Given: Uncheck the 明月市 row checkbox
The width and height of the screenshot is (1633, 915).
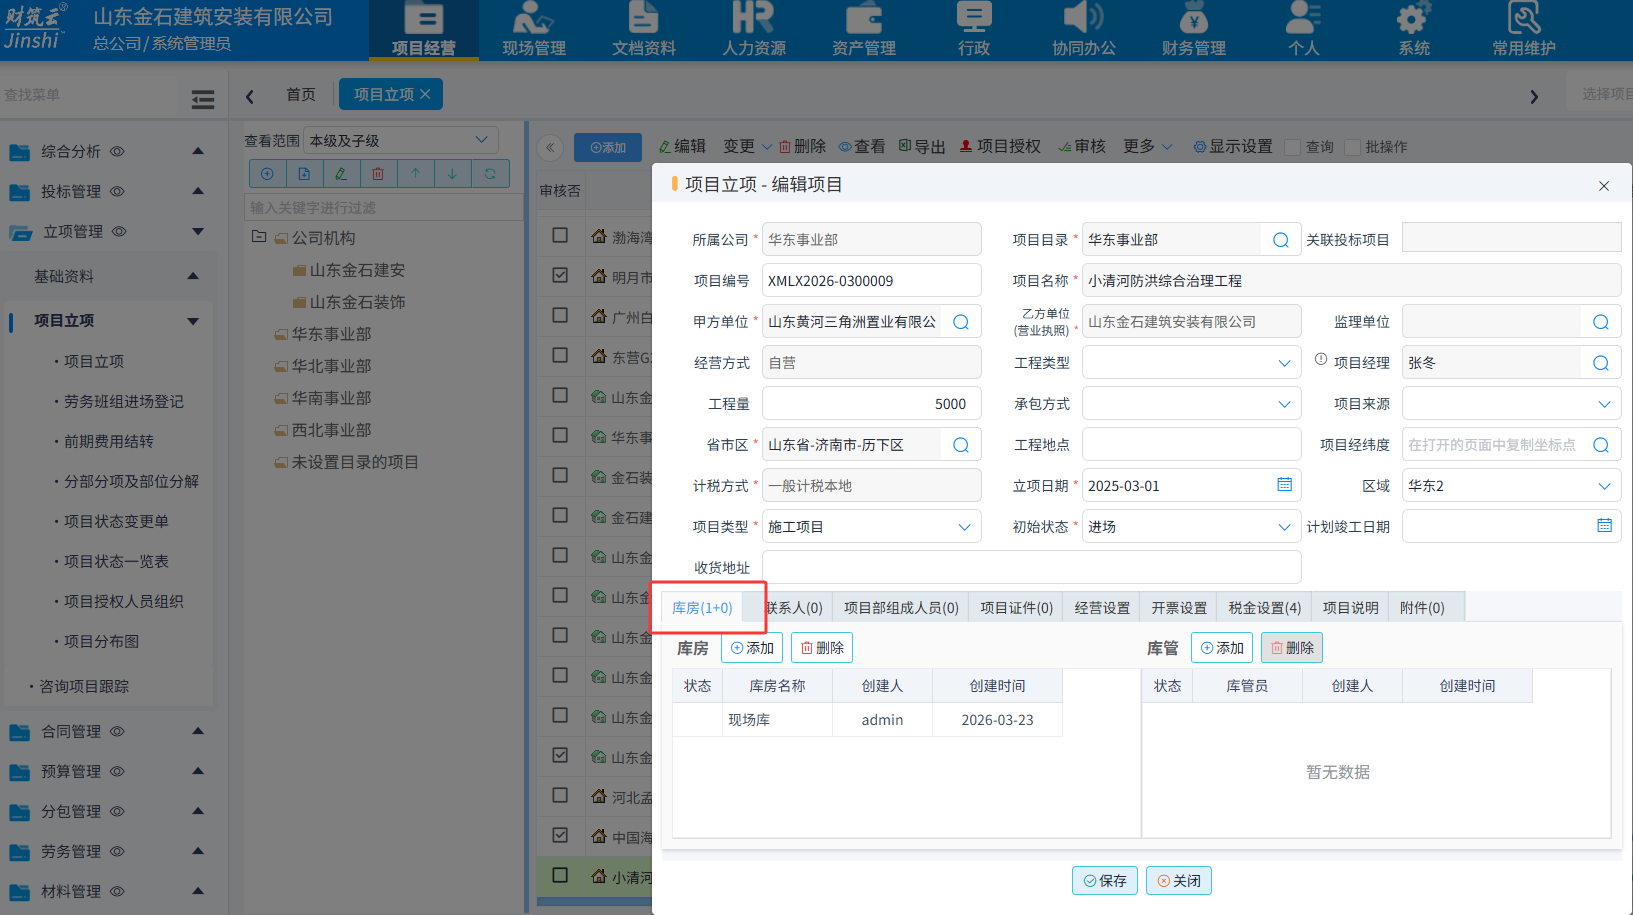Looking at the screenshot, I should pos(560,275).
